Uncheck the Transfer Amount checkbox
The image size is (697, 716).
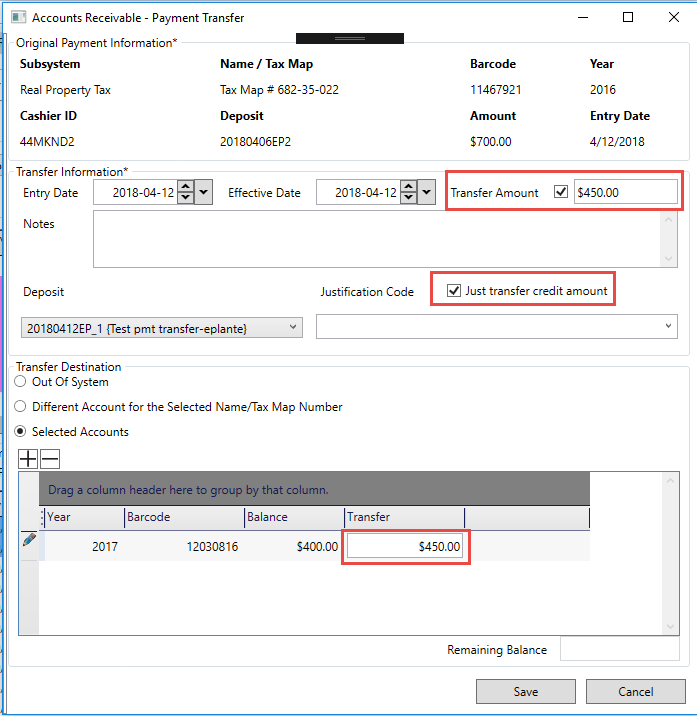(x=561, y=192)
